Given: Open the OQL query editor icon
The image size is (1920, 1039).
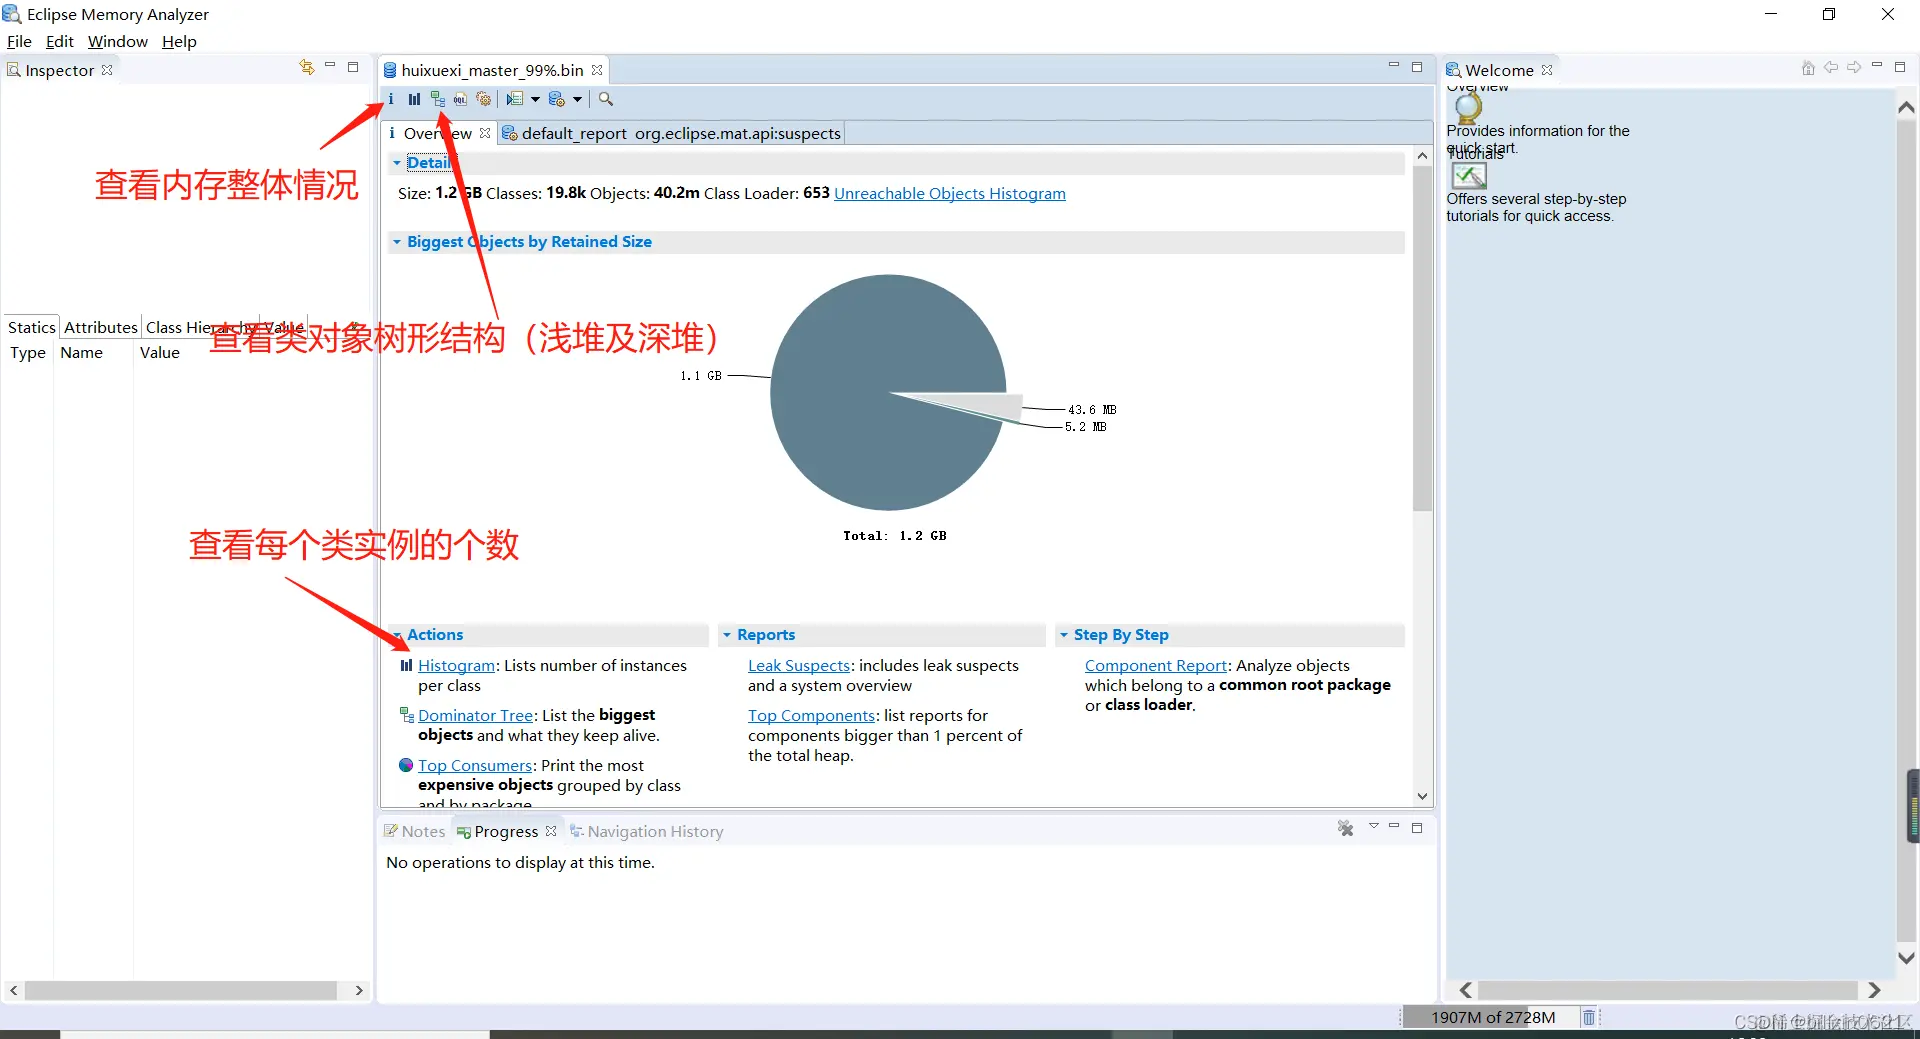Looking at the screenshot, I should click(460, 99).
